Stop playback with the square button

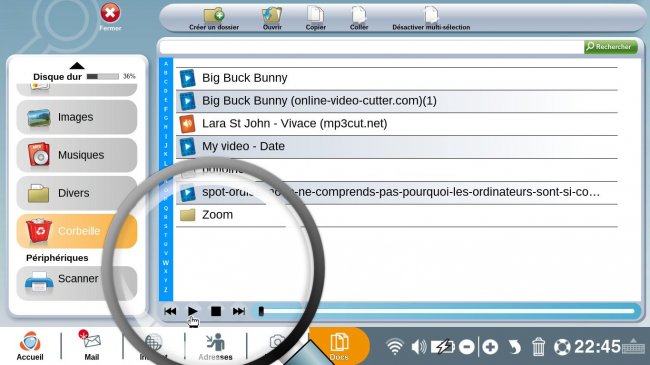coord(216,311)
